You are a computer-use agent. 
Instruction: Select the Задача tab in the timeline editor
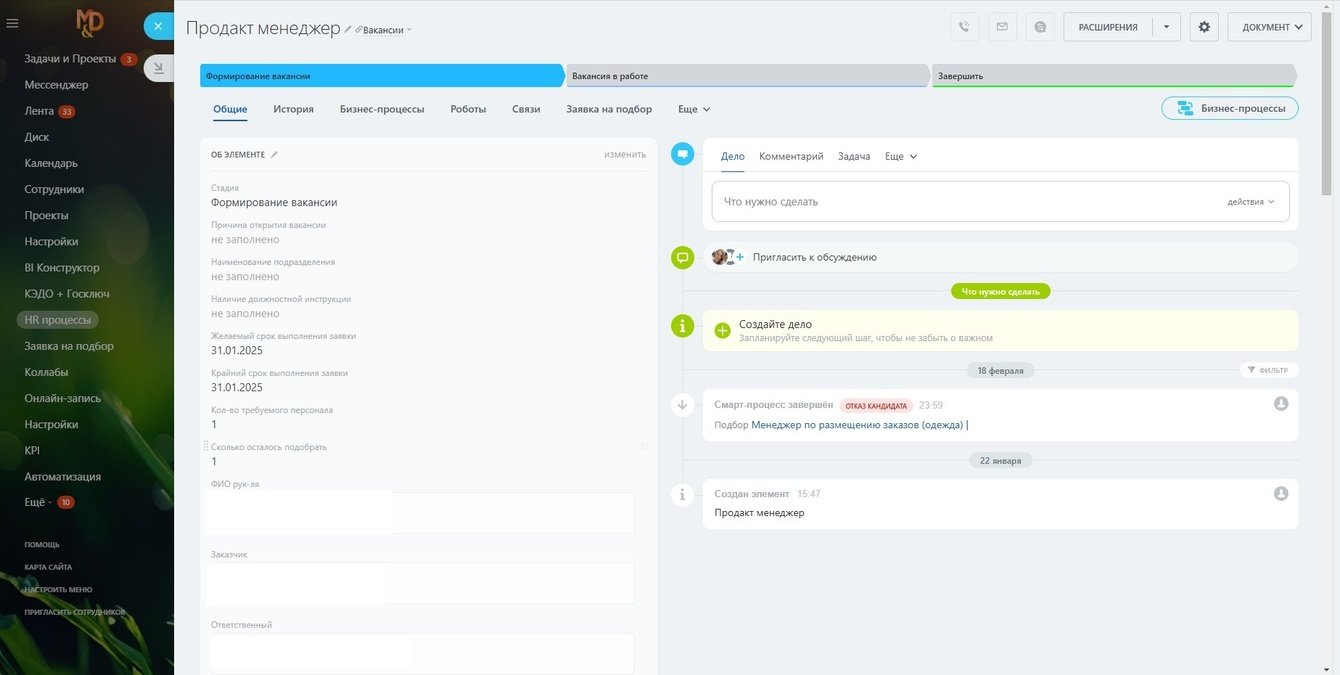(854, 156)
